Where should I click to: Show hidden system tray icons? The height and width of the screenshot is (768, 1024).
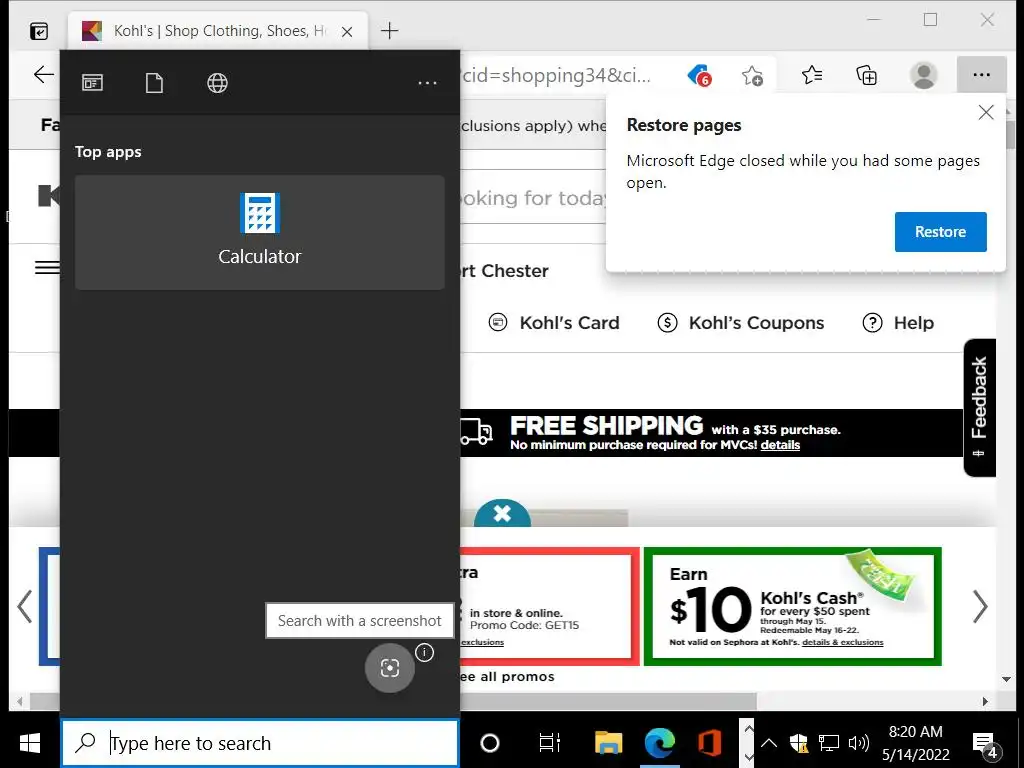coord(769,743)
